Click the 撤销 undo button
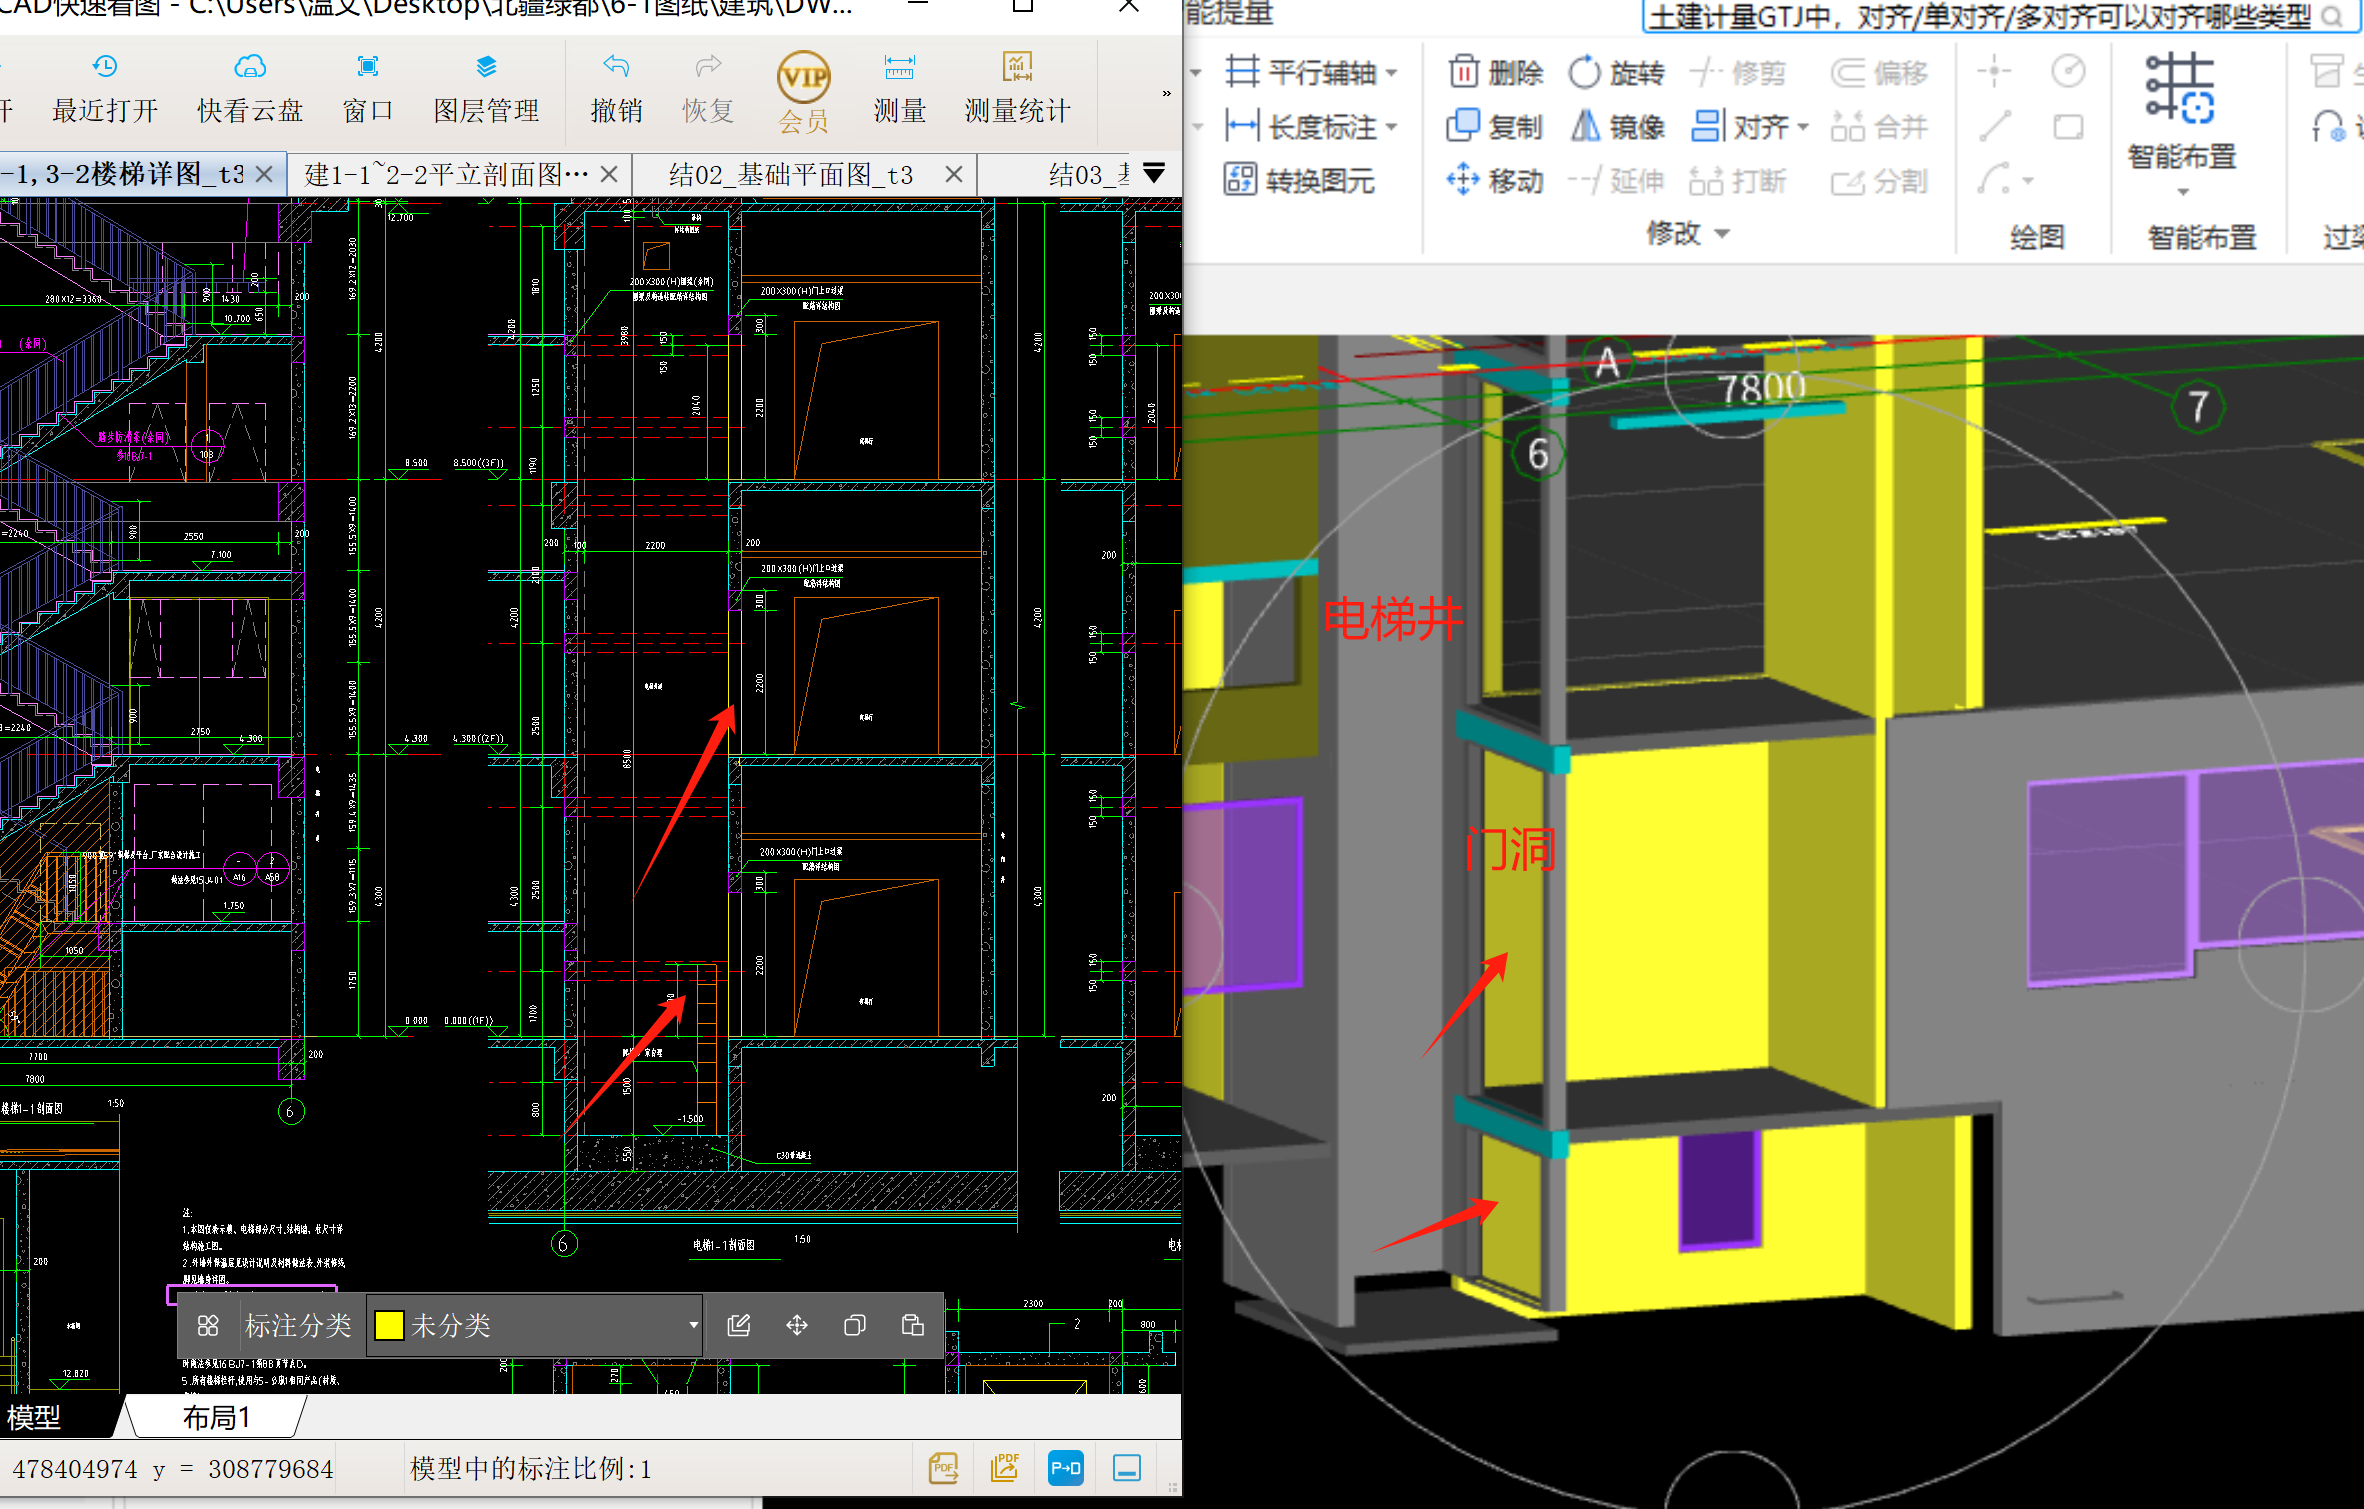This screenshot has width=2364, height=1509. [616, 68]
